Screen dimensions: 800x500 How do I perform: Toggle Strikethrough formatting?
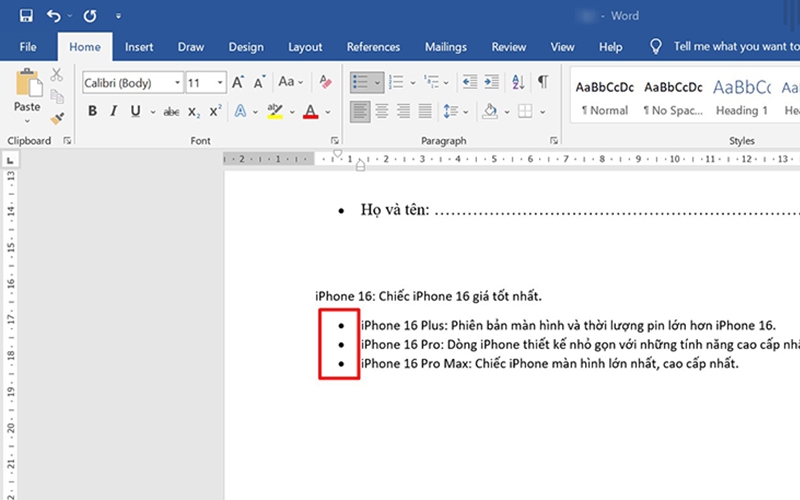(171, 112)
